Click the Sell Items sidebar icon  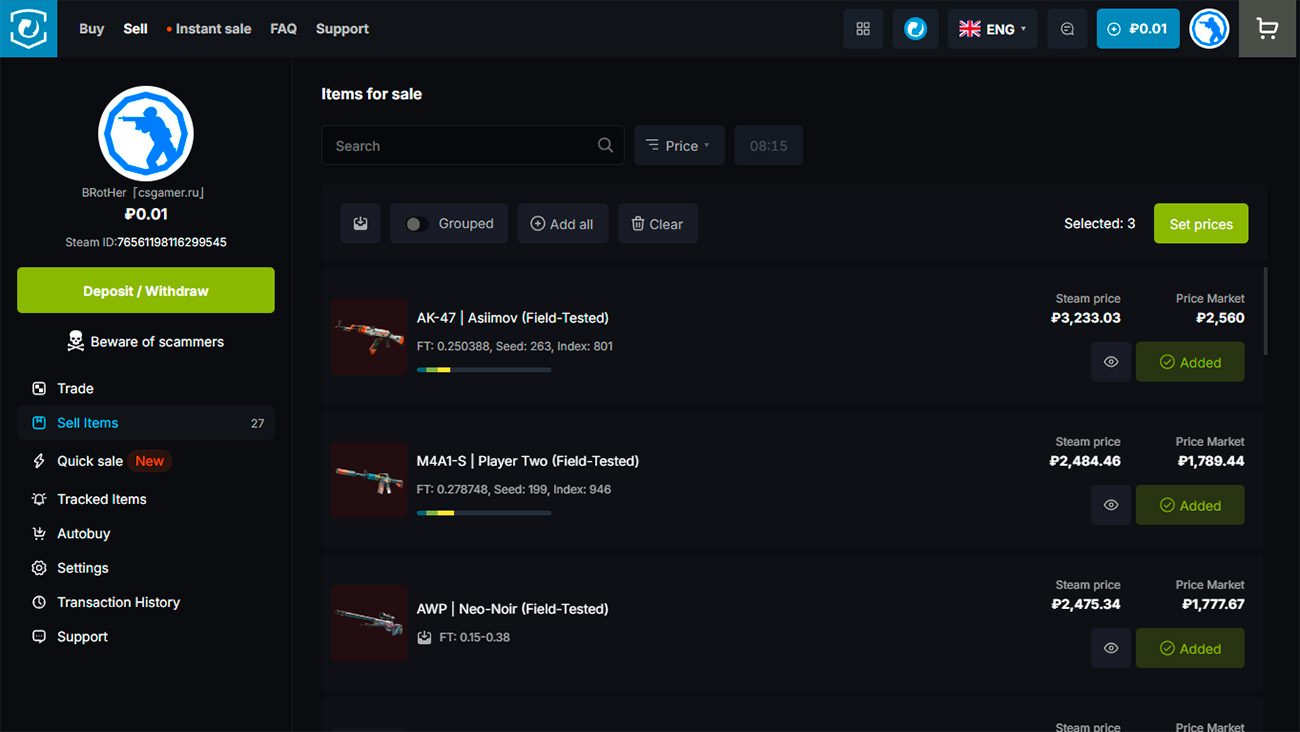pos(39,423)
